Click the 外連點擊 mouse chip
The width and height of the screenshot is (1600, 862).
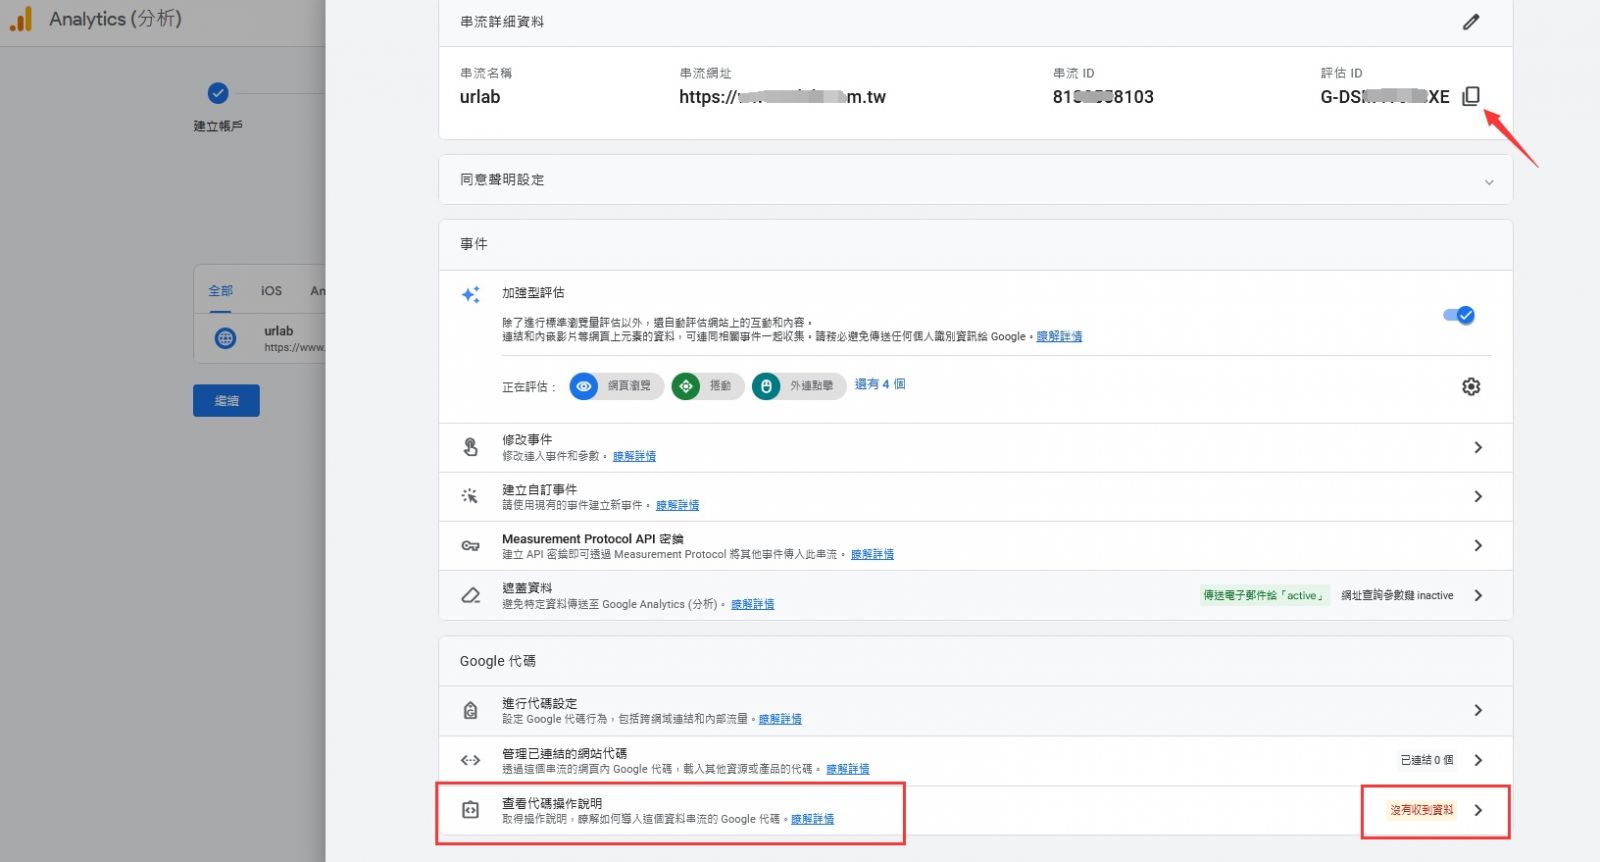tap(798, 386)
